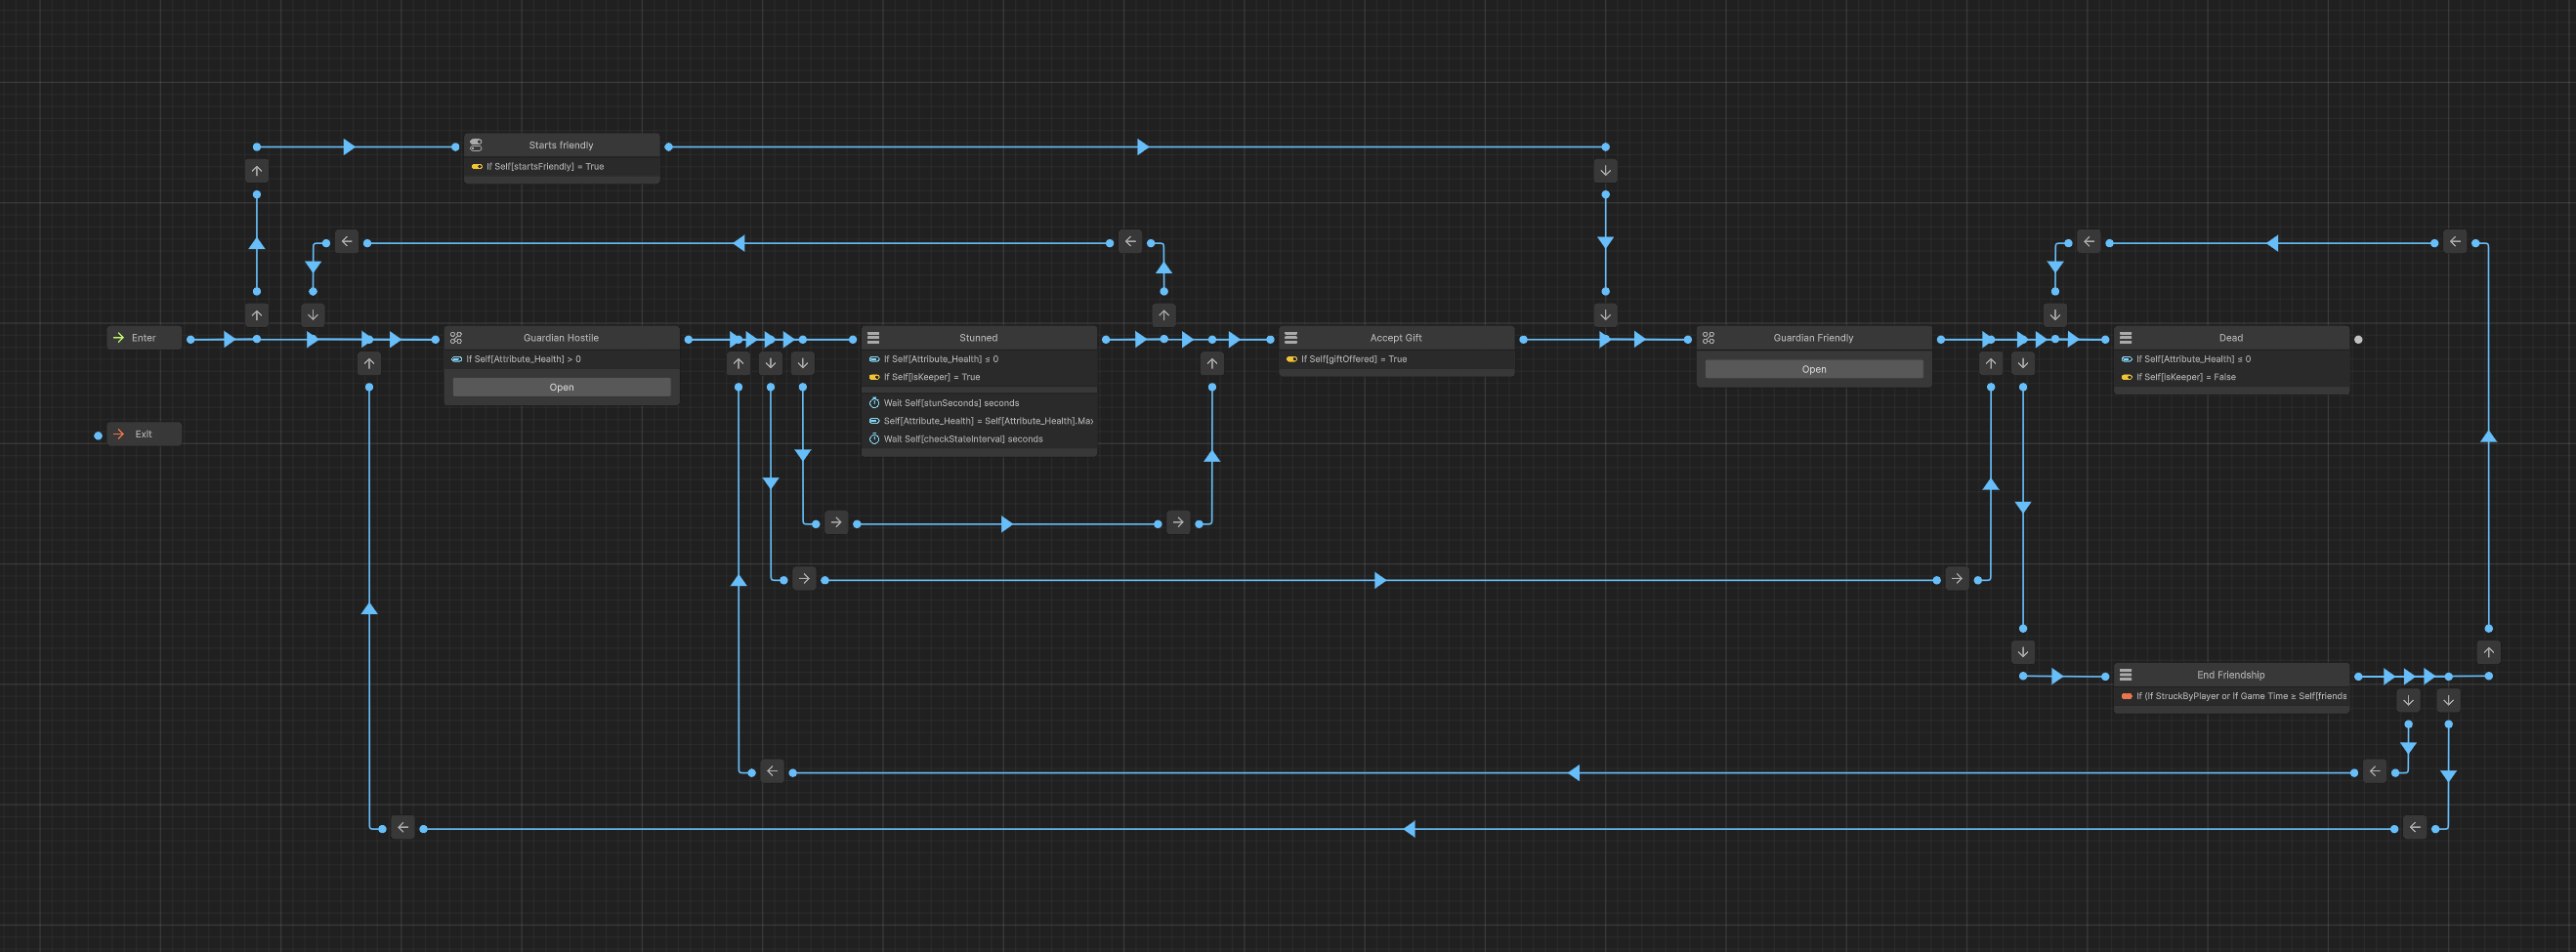The image size is (2576, 952).
Task: Select the Exit node label
Action: tap(144, 434)
